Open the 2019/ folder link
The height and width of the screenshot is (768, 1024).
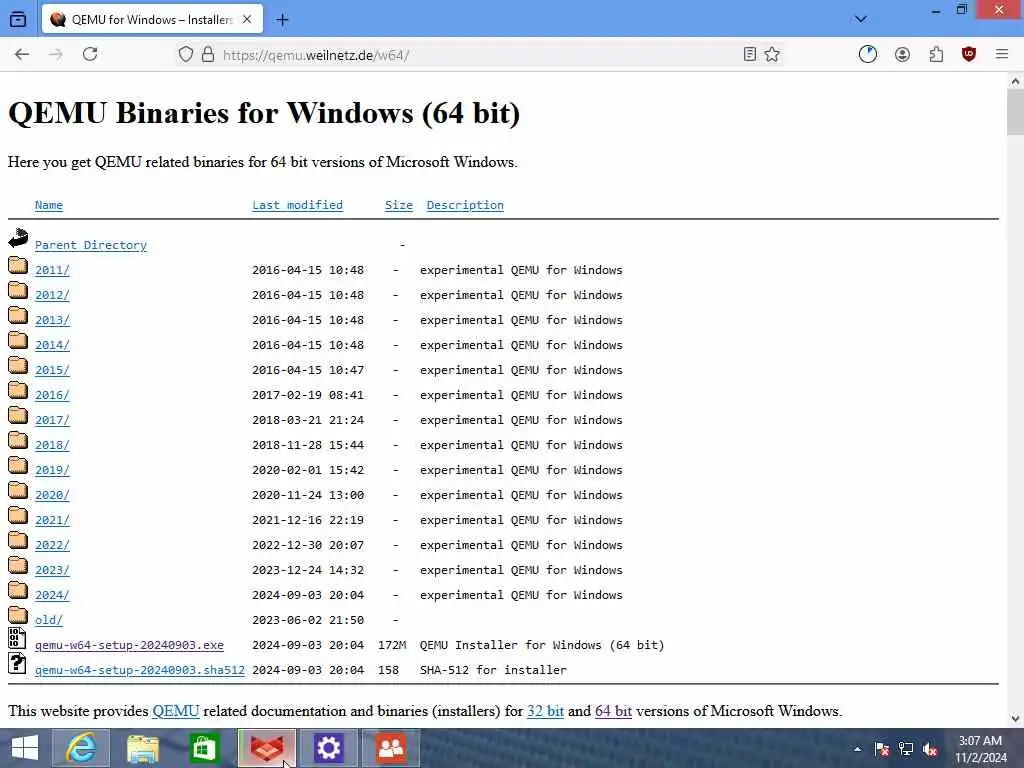click(52, 470)
